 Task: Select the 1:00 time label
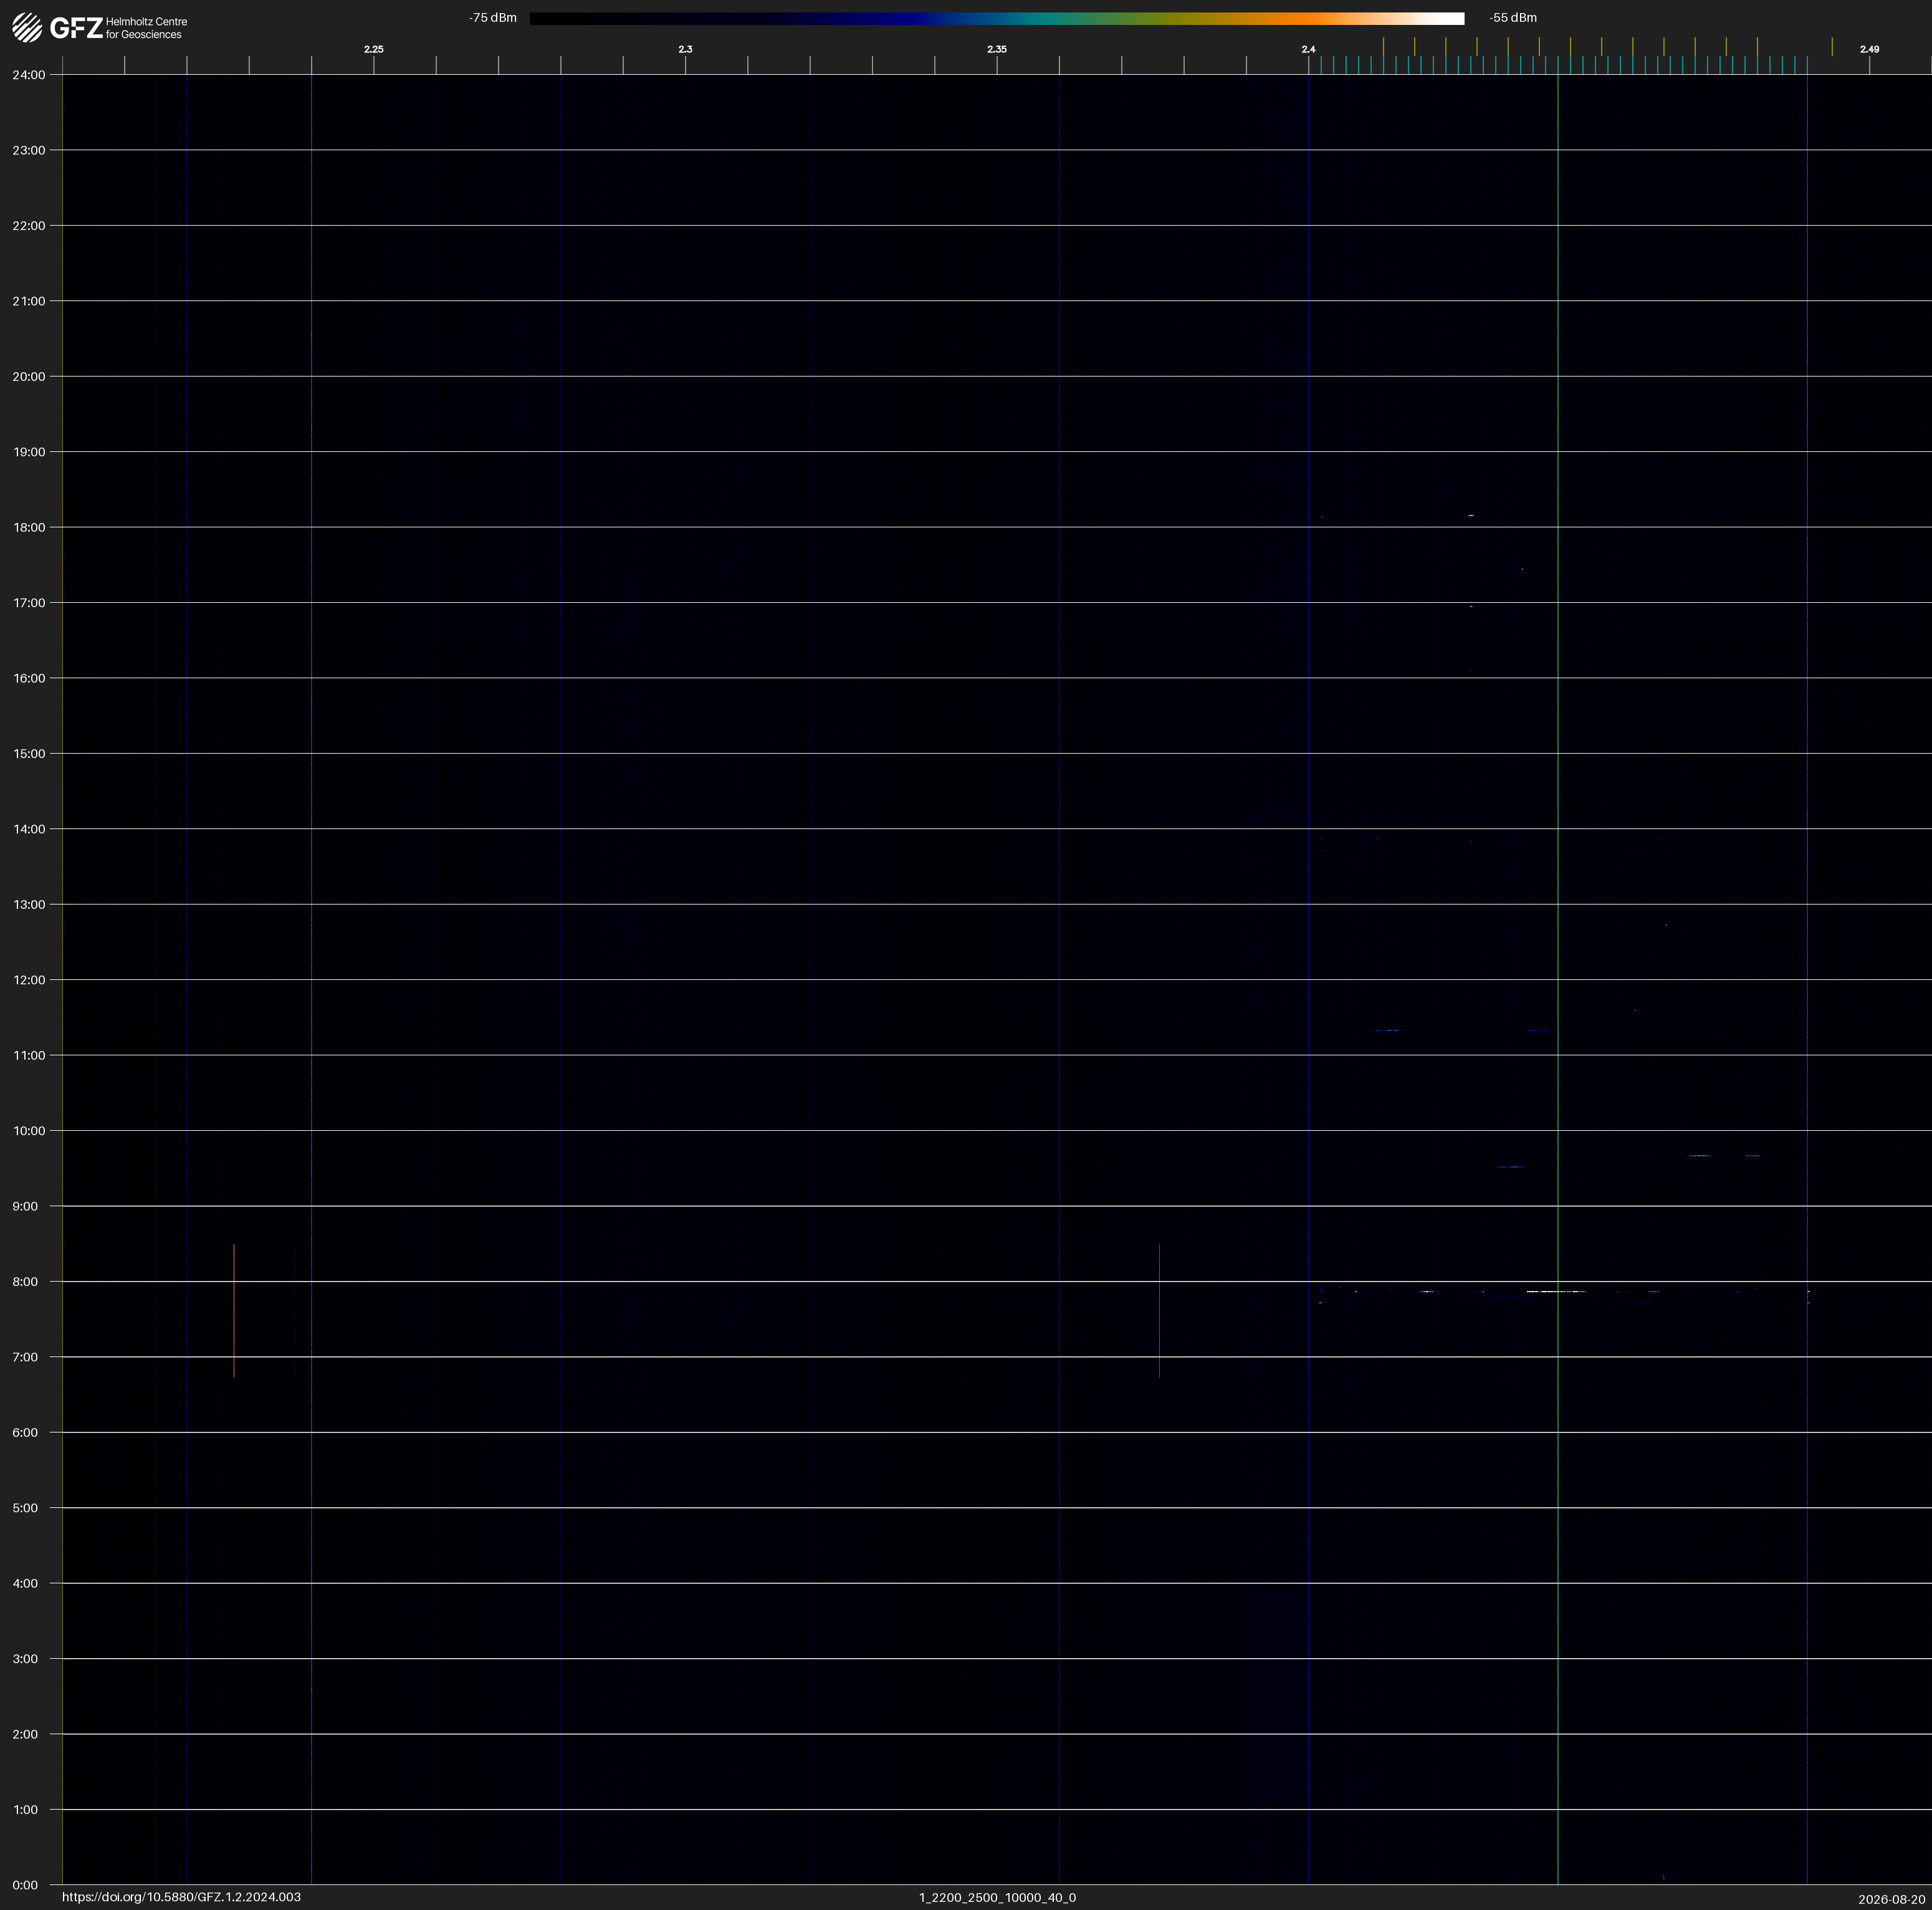click(25, 1810)
